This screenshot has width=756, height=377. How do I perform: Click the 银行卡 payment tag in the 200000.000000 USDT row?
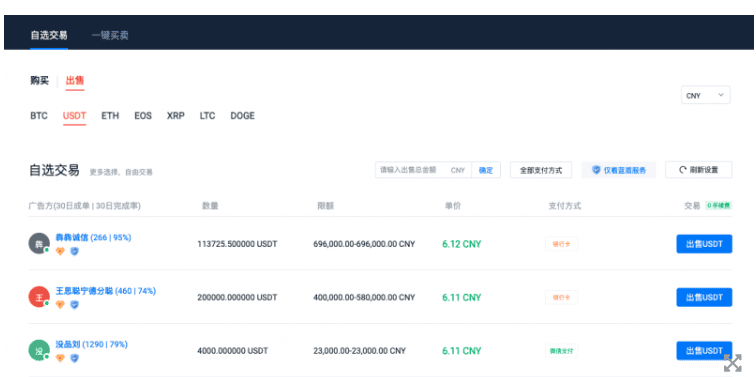pyautogui.click(x=562, y=297)
